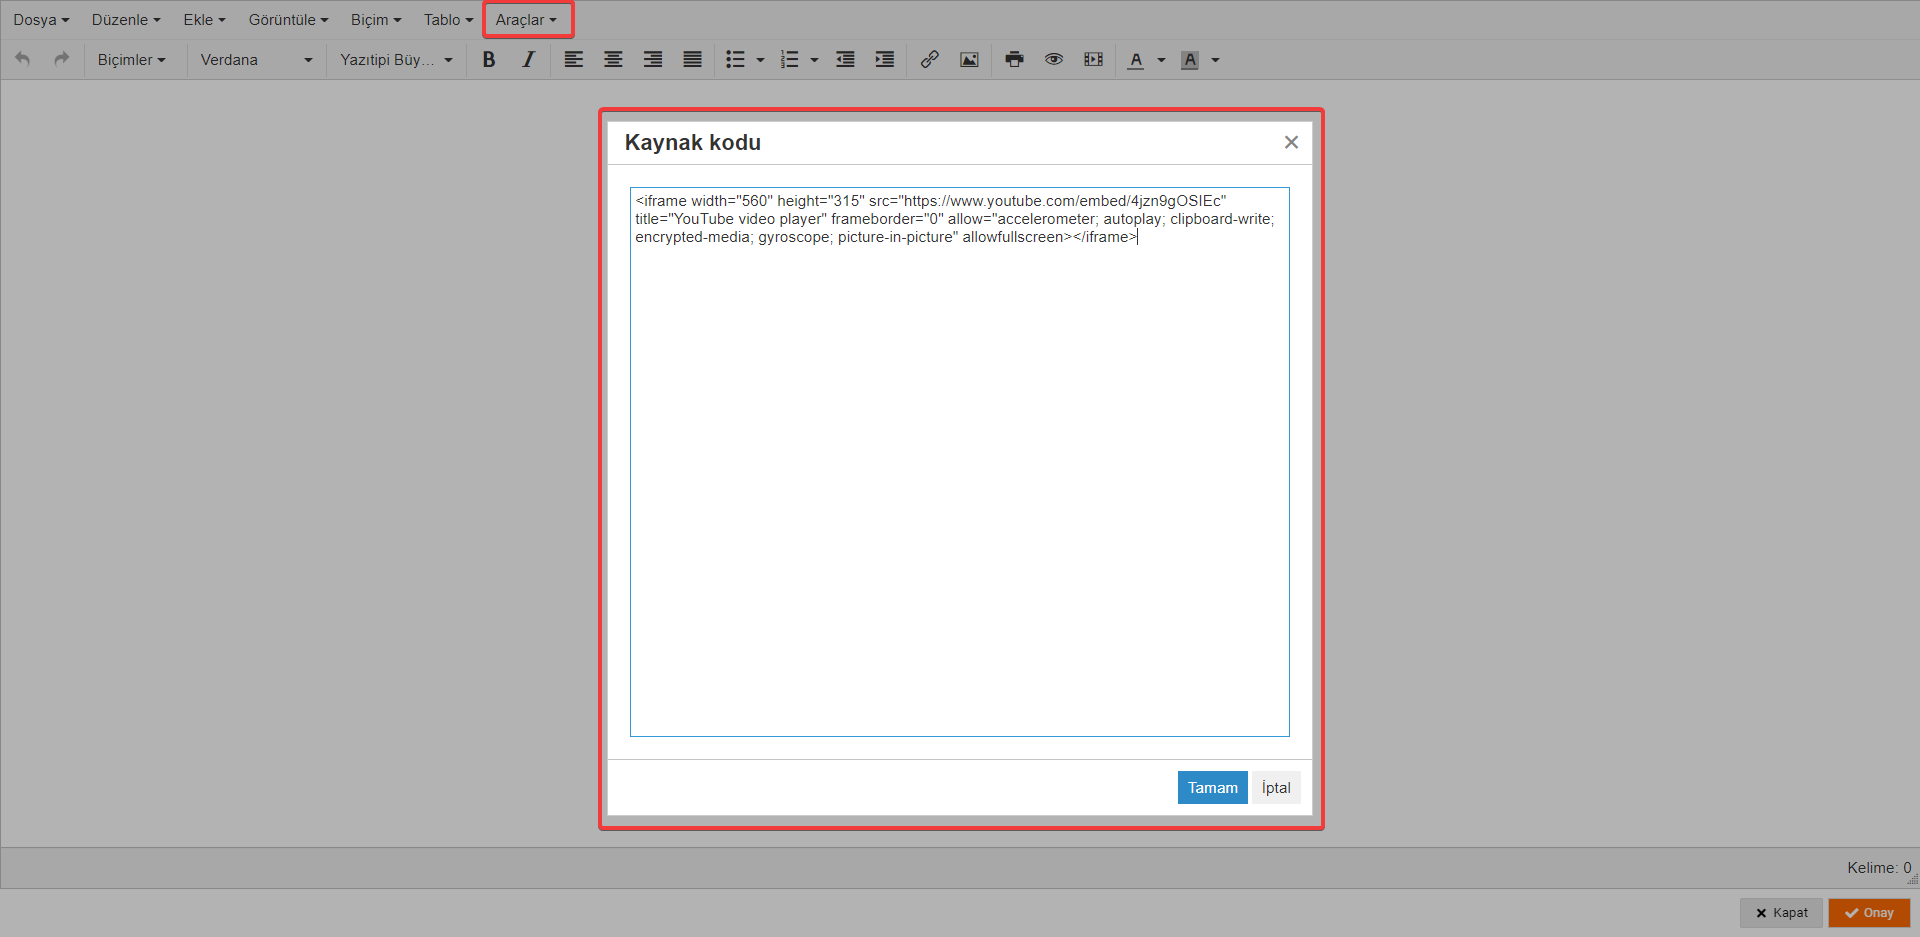Viewport: 1920px width, 937px height.
Task: Open the Ekle menu
Action: 204,20
